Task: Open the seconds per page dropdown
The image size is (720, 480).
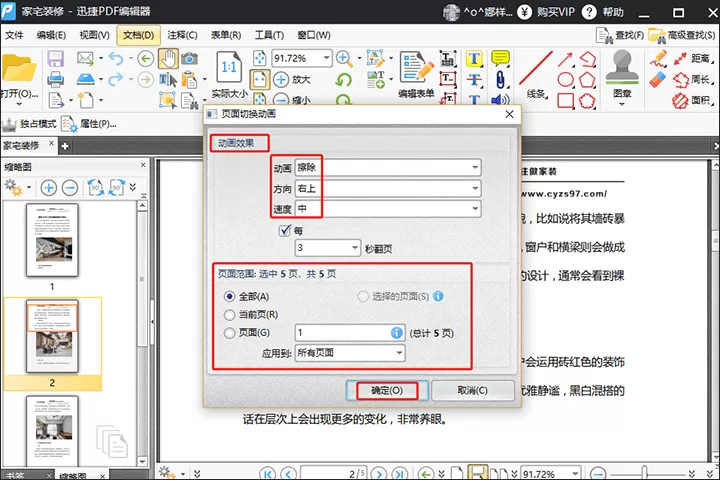Action: 327,248
